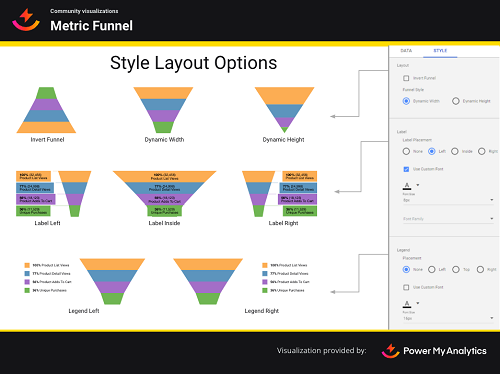The image size is (500, 374).
Task: Set Label Placement to Left
Action: click(x=432, y=151)
